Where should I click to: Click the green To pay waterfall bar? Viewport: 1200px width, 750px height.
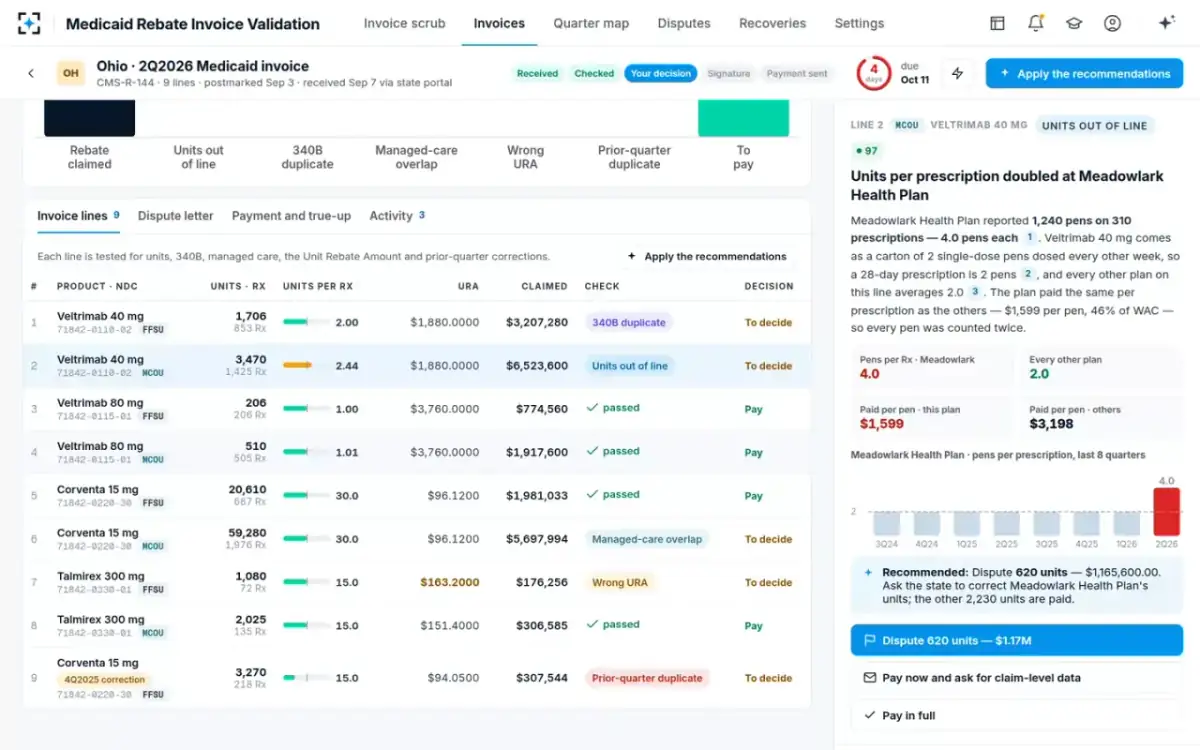[743, 118]
